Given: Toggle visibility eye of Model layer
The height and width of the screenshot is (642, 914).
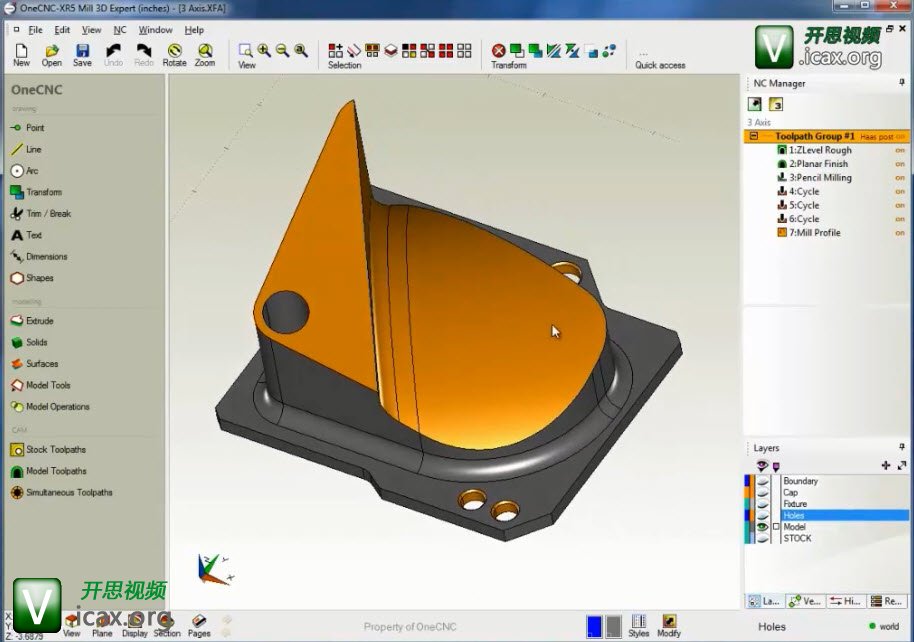Looking at the screenshot, I should [762, 527].
